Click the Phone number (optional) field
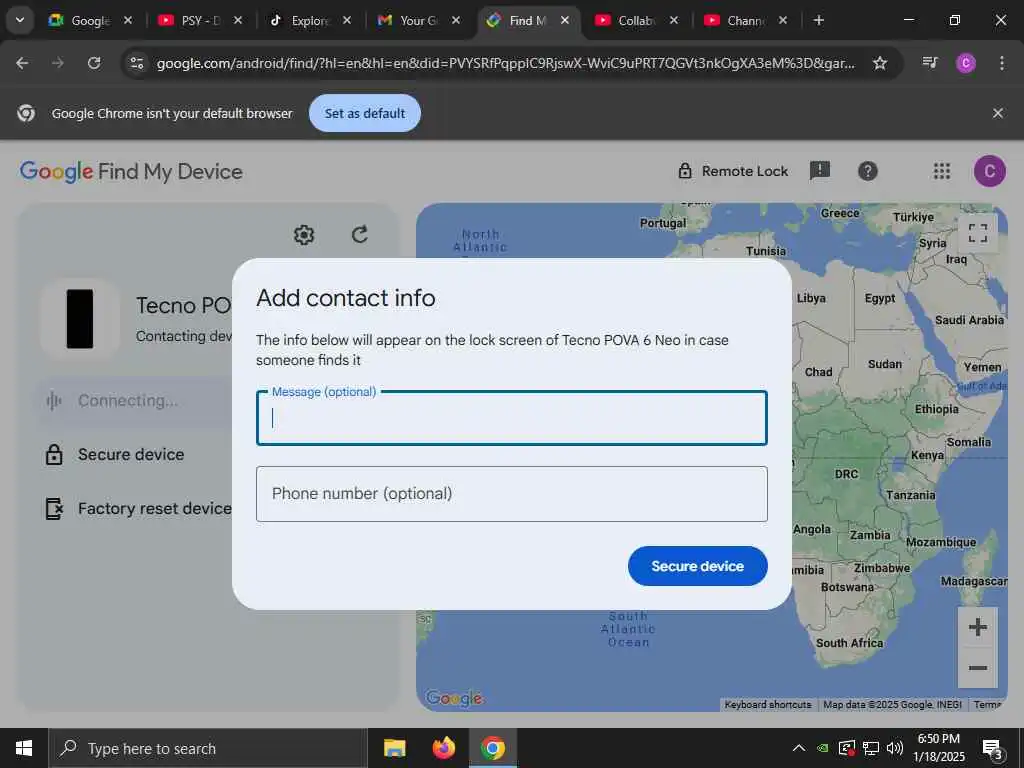 pos(511,494)
